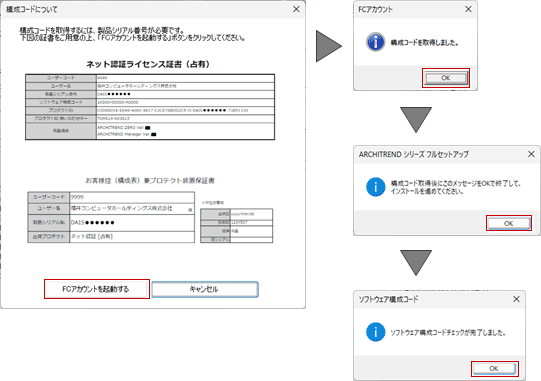Close the FCアカウント dialog

pos(468,9)
